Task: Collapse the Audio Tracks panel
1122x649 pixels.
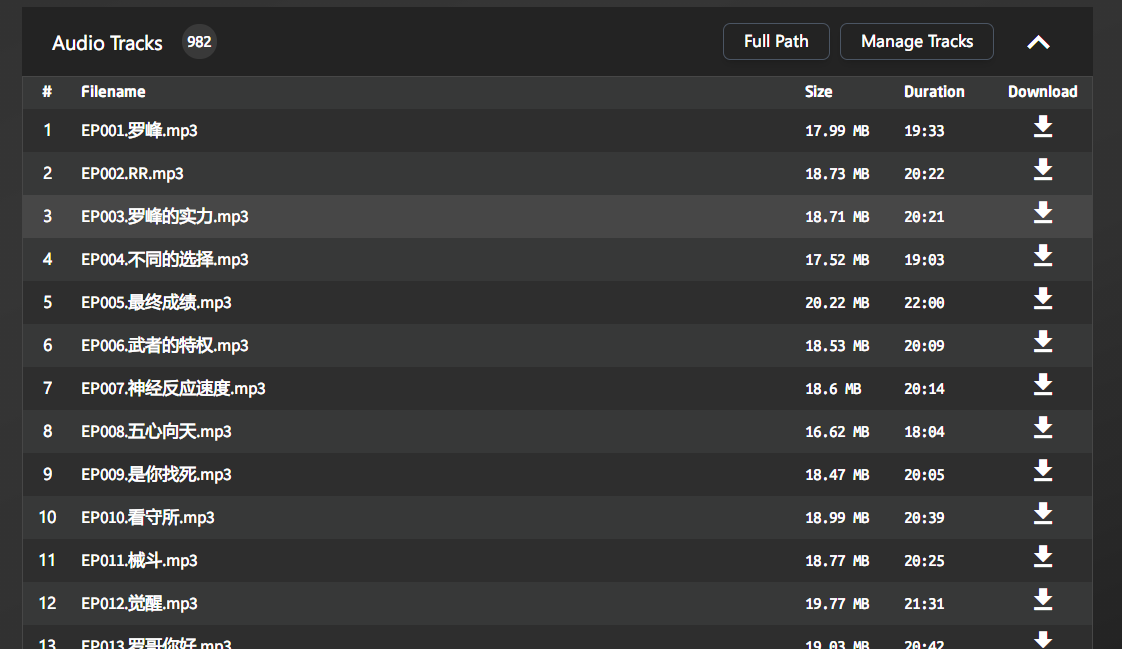Action: (1038, 42)
